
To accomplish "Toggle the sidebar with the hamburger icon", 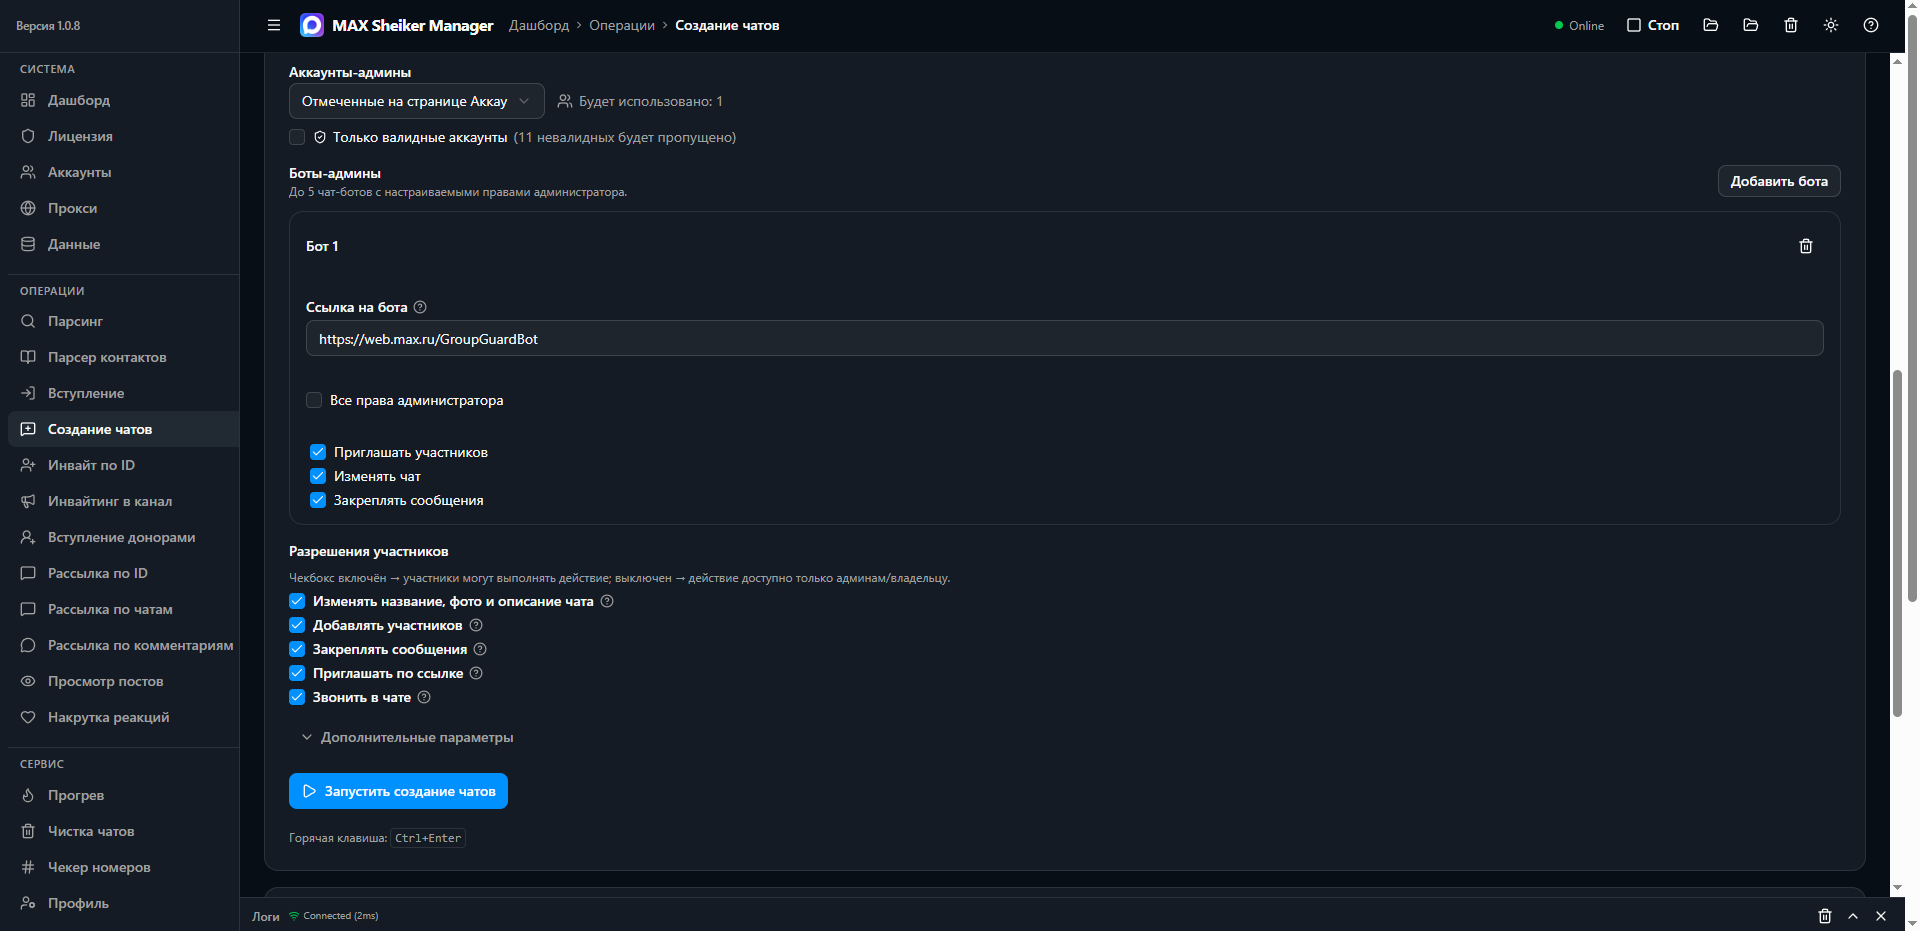I will pyautogui.click(x=274, y=25).
